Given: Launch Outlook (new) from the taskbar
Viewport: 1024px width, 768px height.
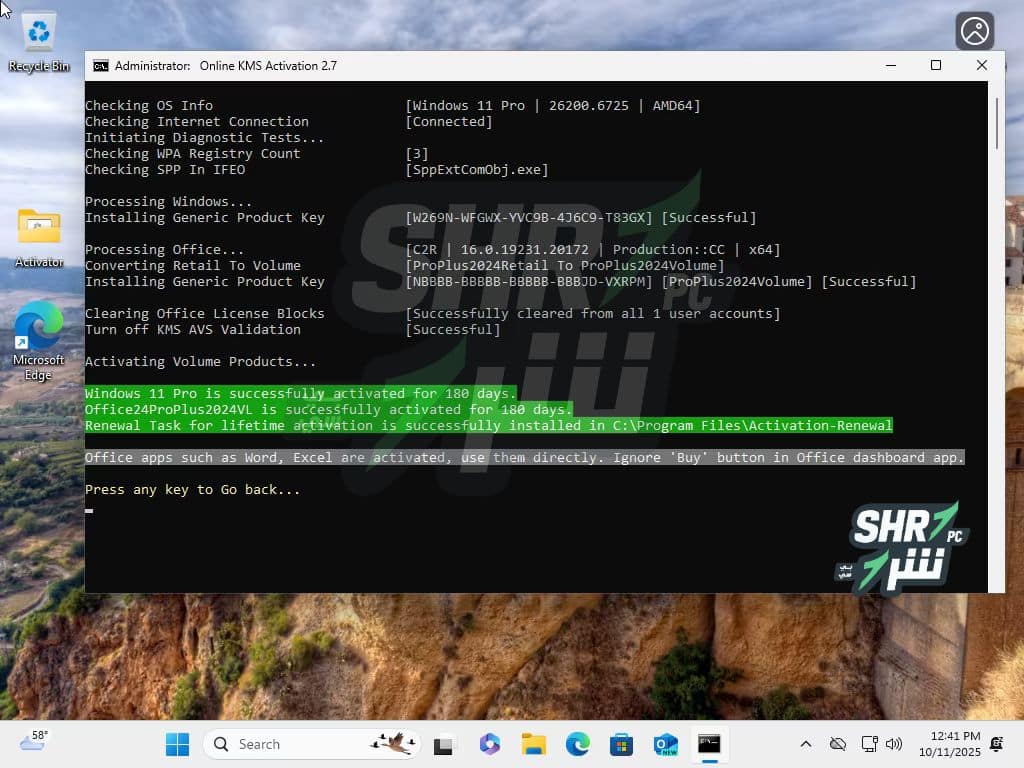Looking at the screenshot, I should (665, 744).
